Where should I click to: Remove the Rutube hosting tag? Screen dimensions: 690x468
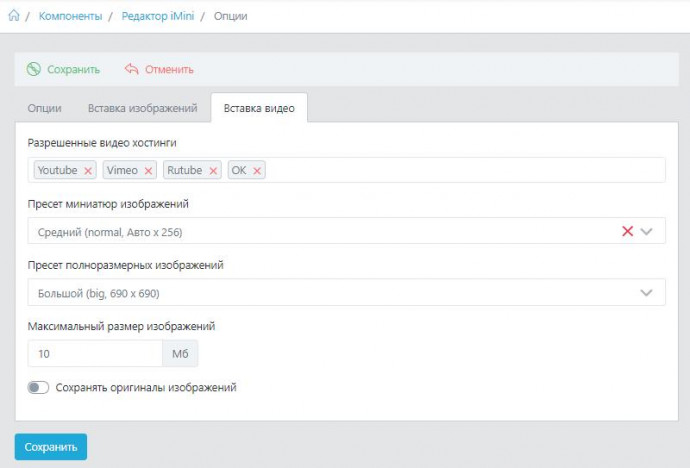tap(213, 171)
